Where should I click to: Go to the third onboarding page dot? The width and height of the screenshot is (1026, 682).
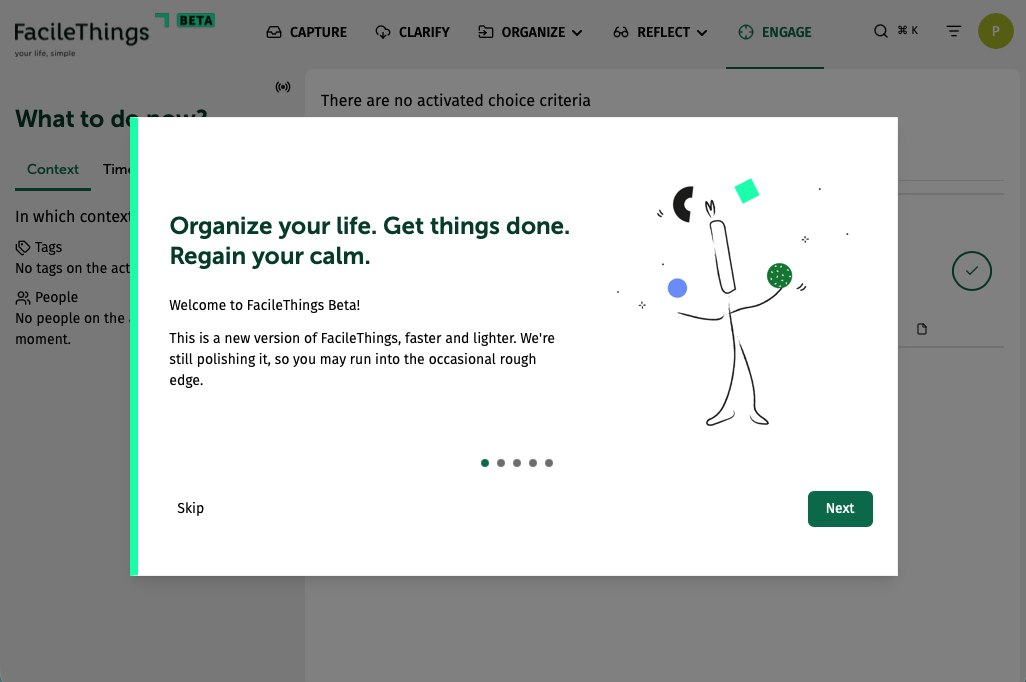point(517,463)
